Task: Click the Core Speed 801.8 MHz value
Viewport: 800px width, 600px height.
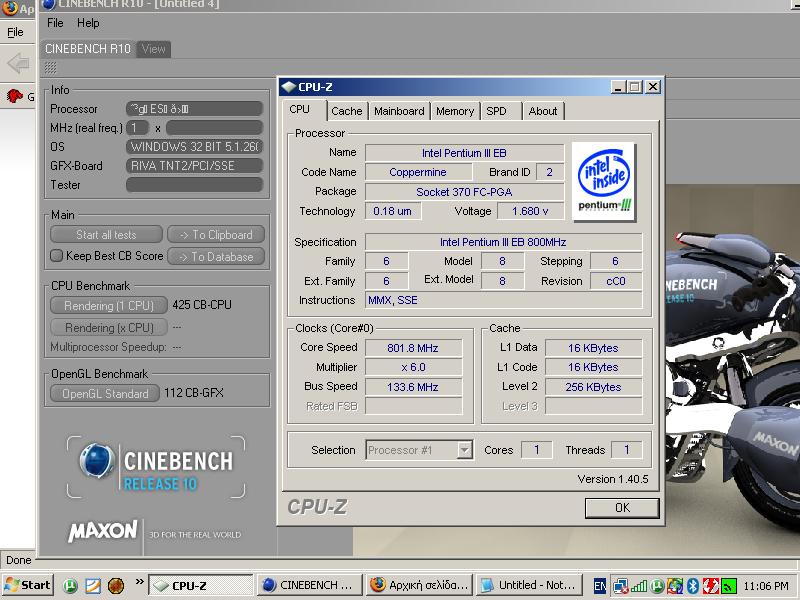Action: click(x=413, y=348)
